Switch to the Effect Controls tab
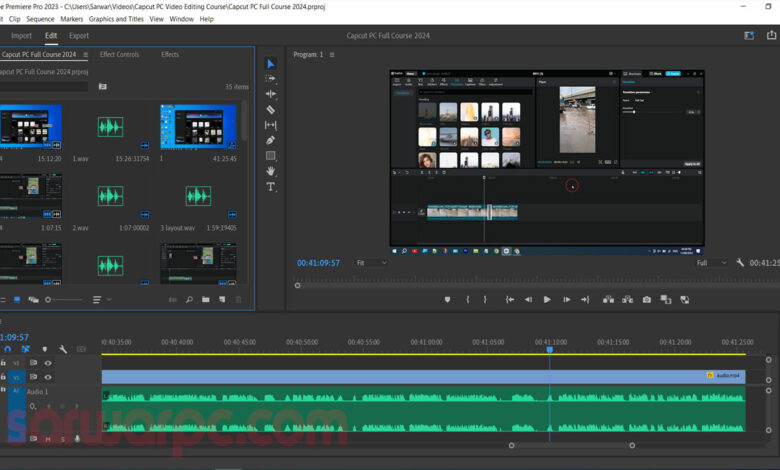The width and height of the screenshot is (780, 470). [x=119, y=54]
